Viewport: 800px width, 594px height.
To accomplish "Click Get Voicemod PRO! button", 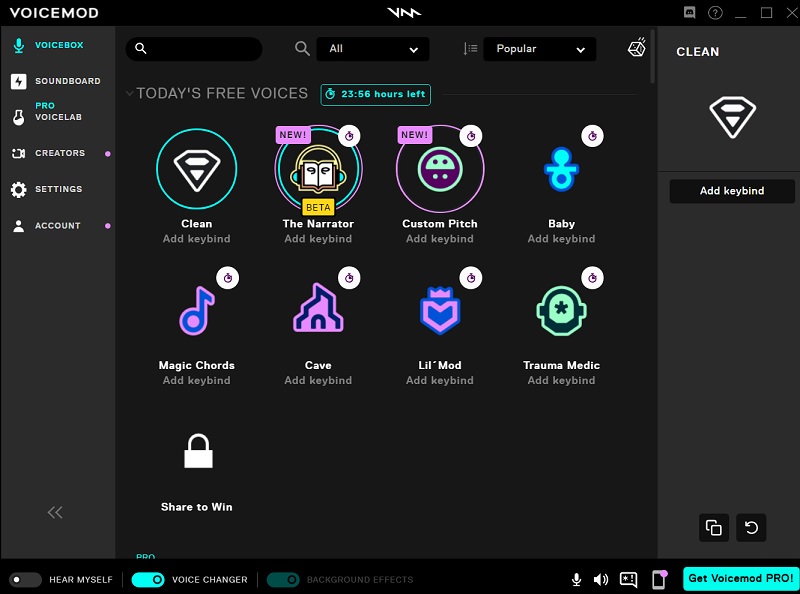I will click(x=741, y=579).
